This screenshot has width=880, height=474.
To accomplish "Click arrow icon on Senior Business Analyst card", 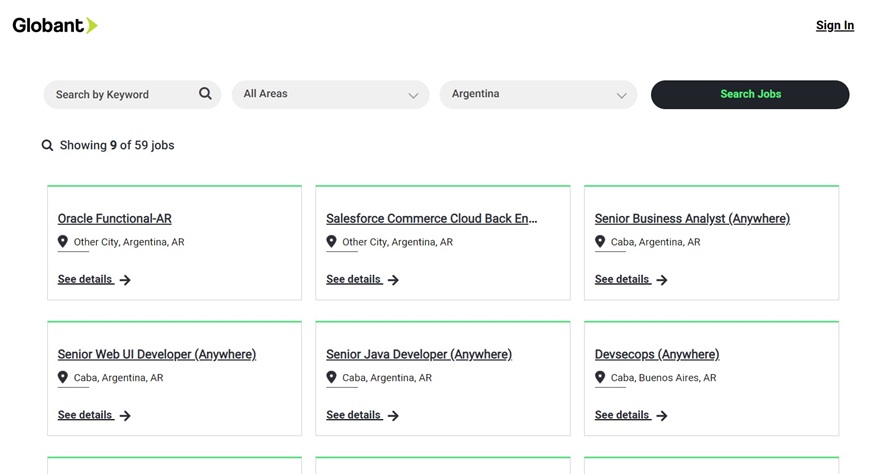I will tap(662, 280).
